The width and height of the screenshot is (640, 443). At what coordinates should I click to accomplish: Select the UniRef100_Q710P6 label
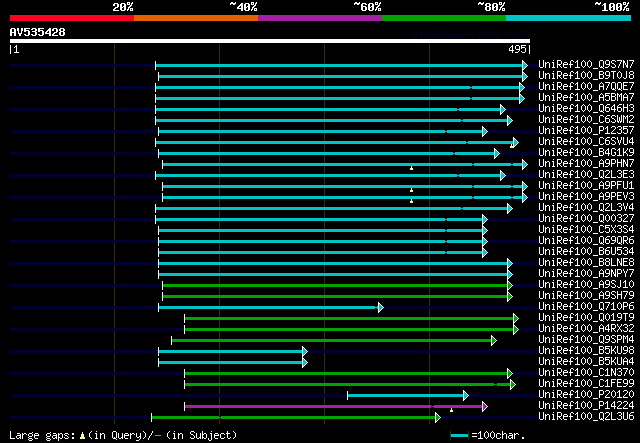coord(586,307)
